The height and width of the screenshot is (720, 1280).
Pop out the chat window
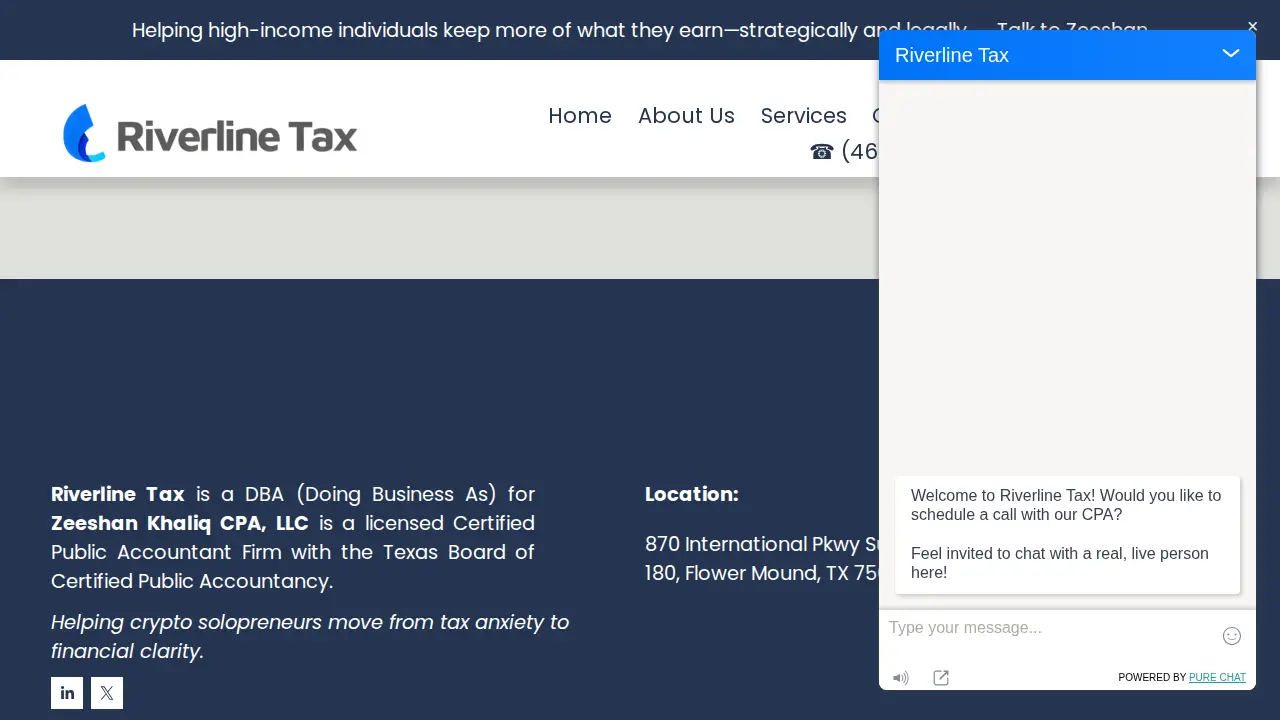coord(941,678)
